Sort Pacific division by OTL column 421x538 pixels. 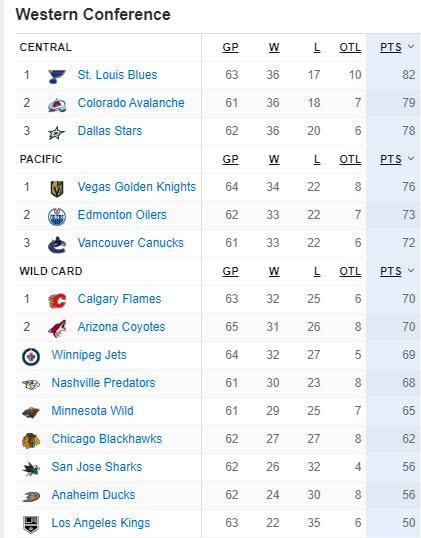[350, 159]
